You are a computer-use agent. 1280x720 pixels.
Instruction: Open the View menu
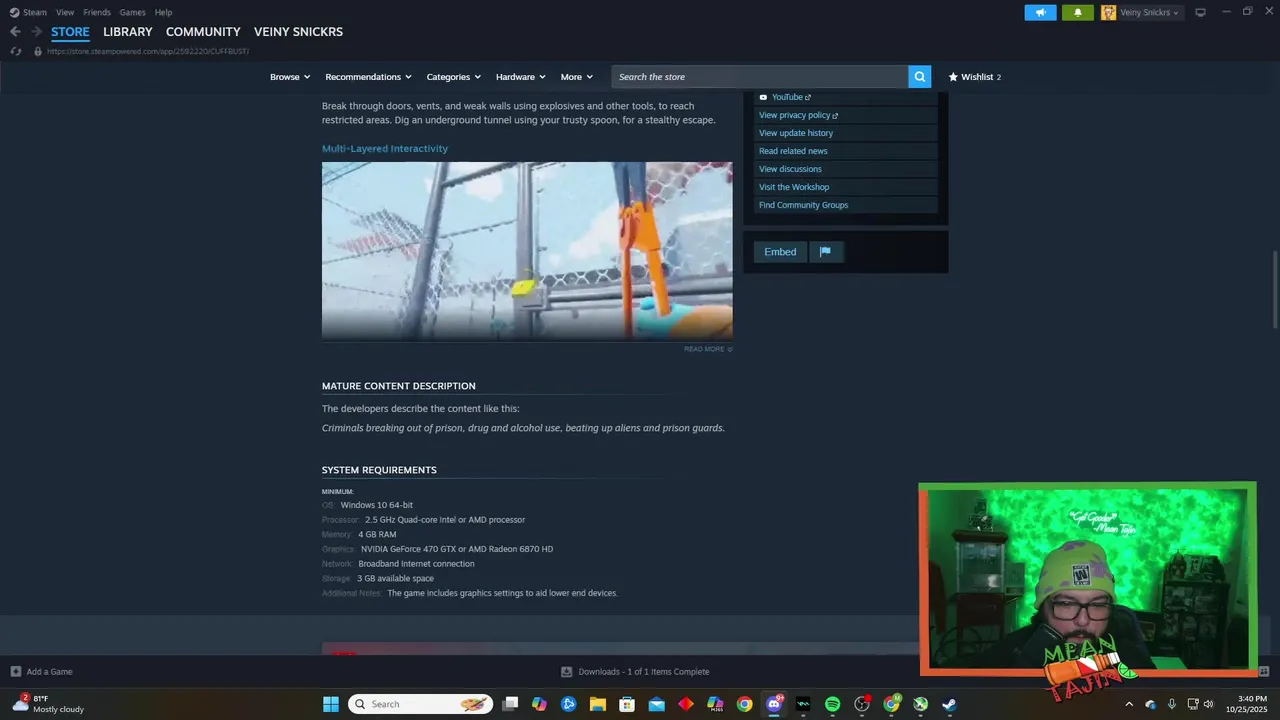pyautogui.click(x=65, y=12)
